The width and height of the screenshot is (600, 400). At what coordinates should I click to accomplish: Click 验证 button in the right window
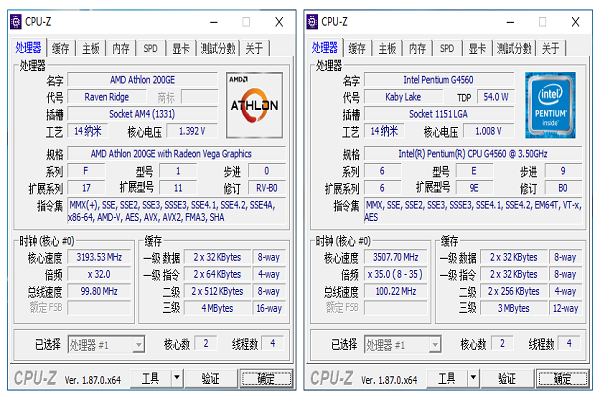507,378
